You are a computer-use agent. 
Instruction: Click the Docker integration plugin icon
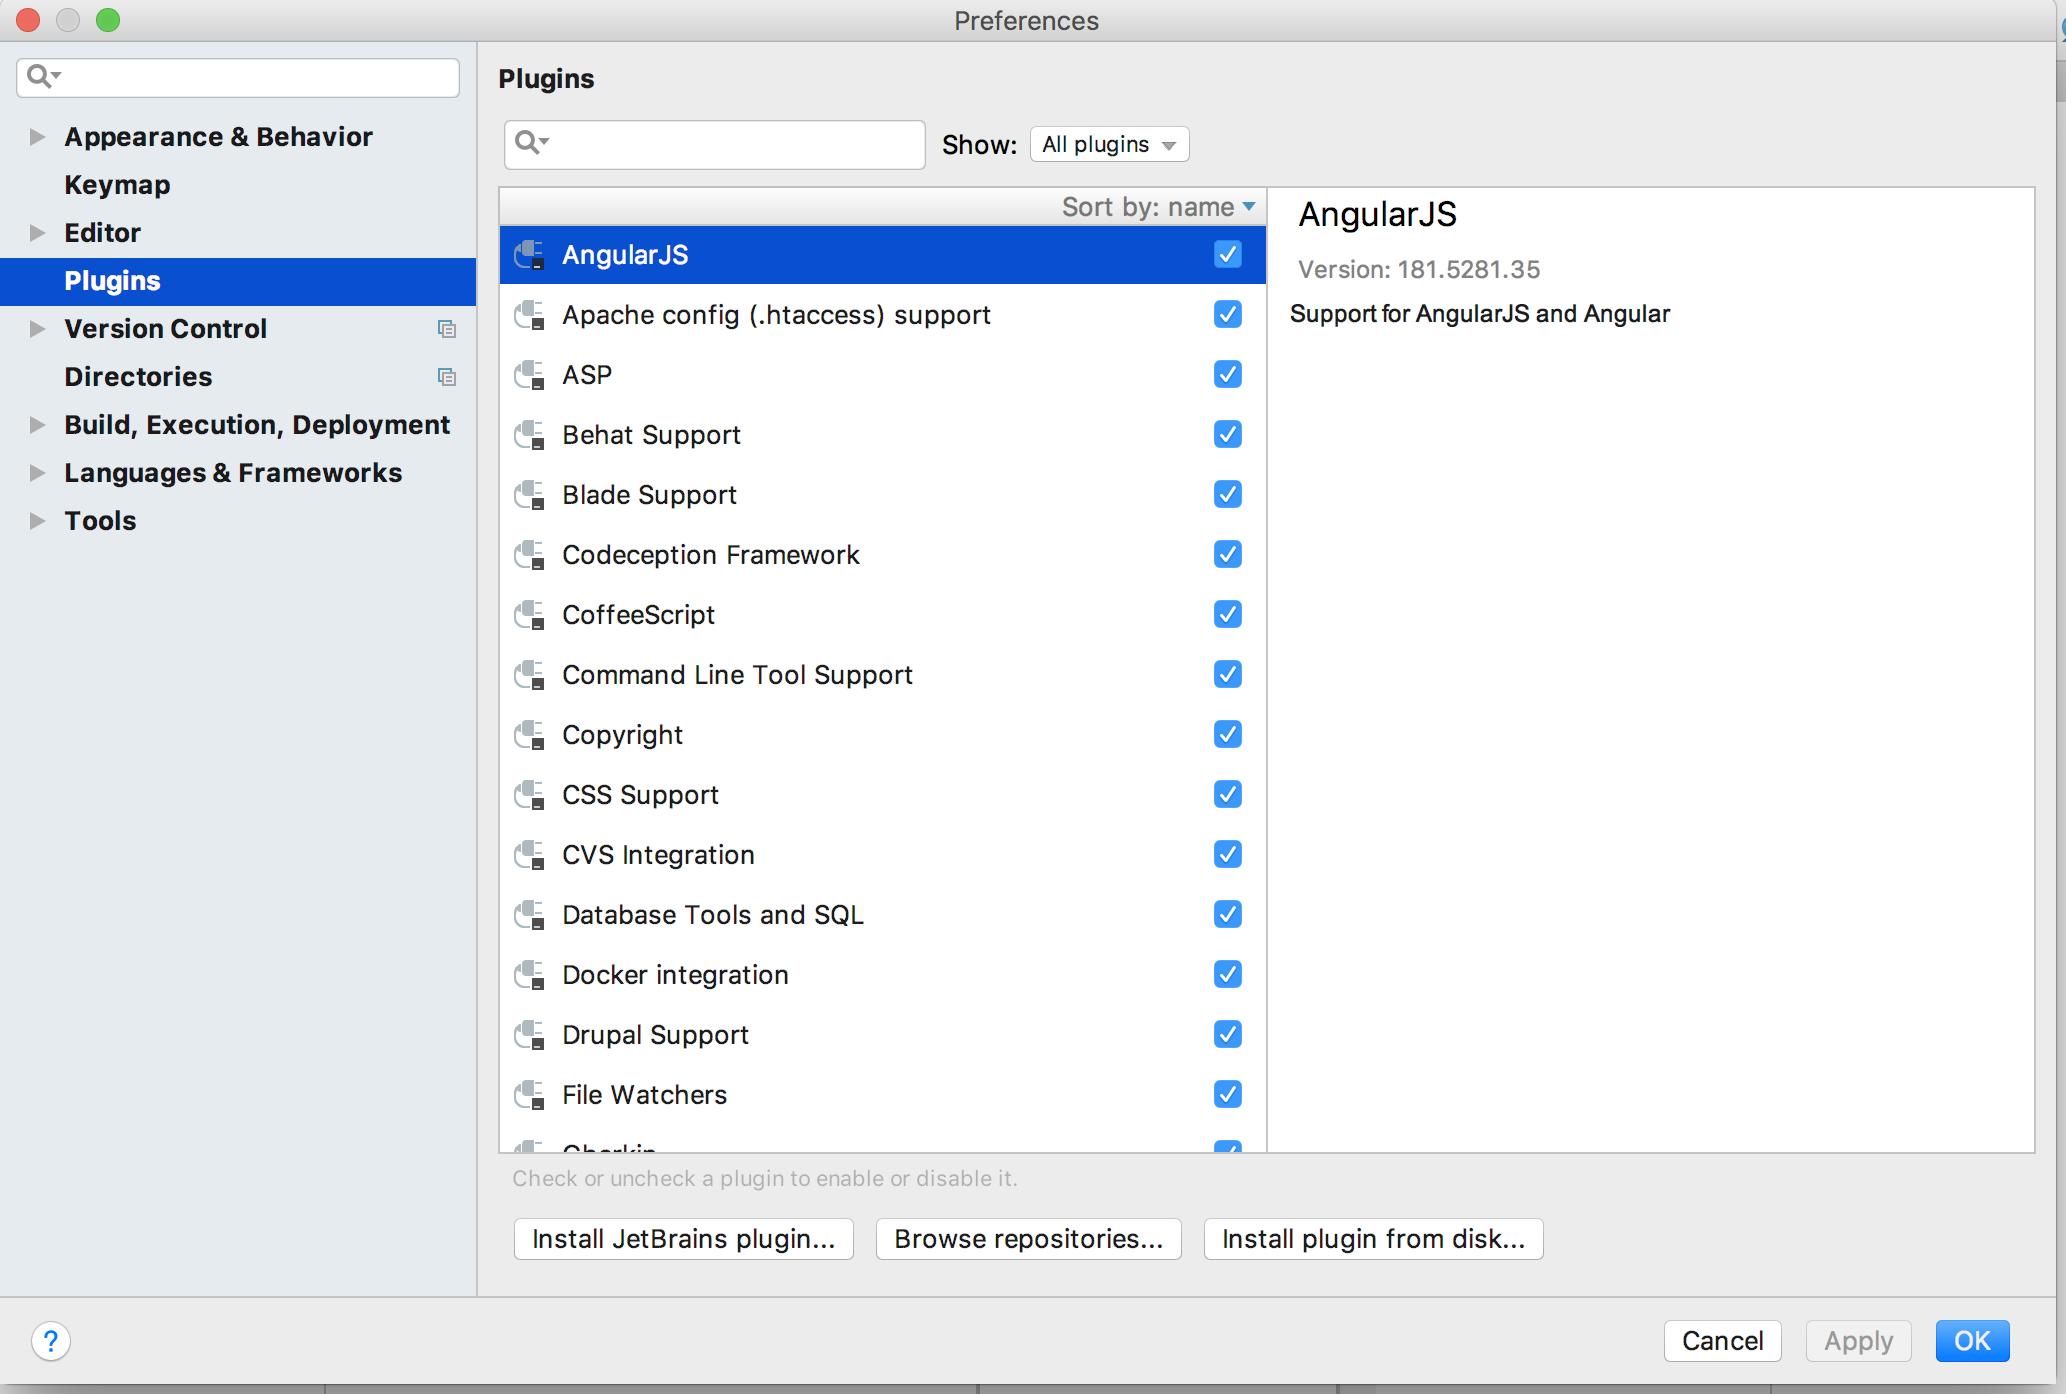click(x=529, y=975)
